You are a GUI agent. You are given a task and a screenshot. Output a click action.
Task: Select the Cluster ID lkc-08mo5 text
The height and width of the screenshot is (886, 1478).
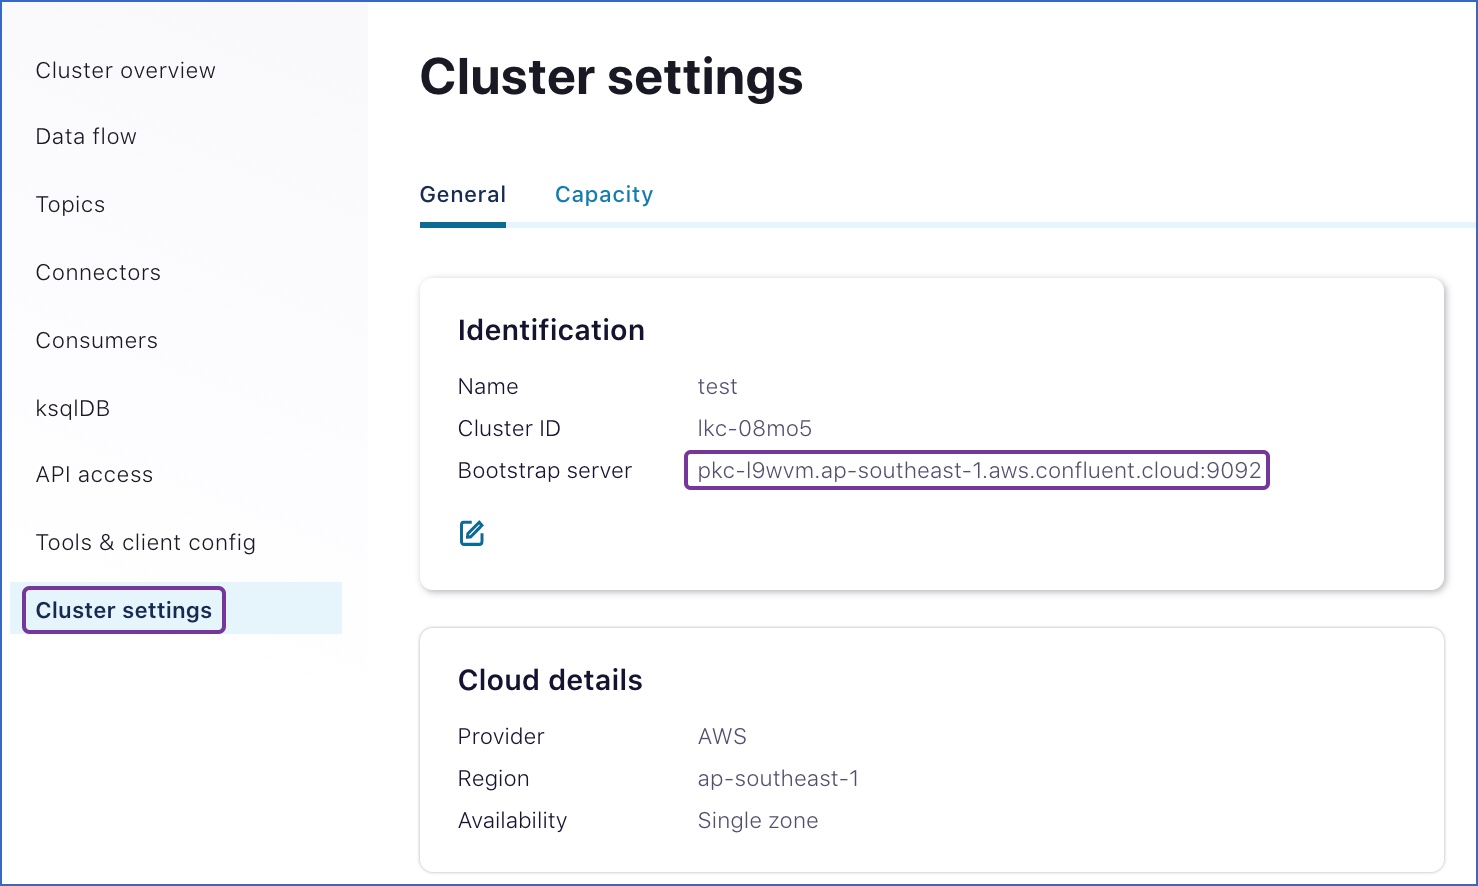[x=755, y=428]
